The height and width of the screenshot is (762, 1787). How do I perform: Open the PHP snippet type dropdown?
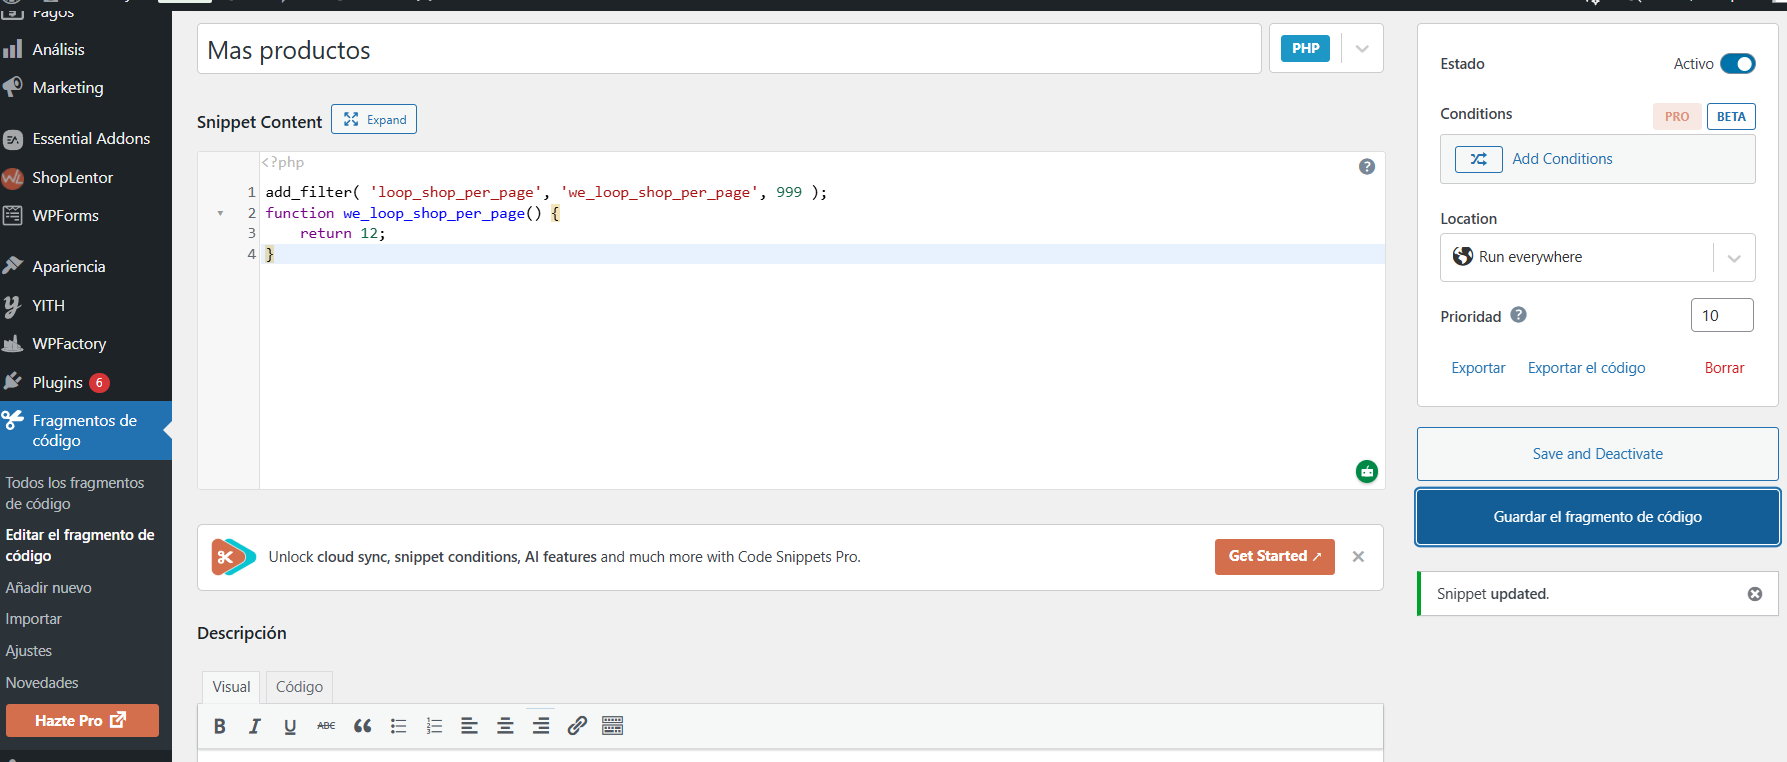[1361, 49]
